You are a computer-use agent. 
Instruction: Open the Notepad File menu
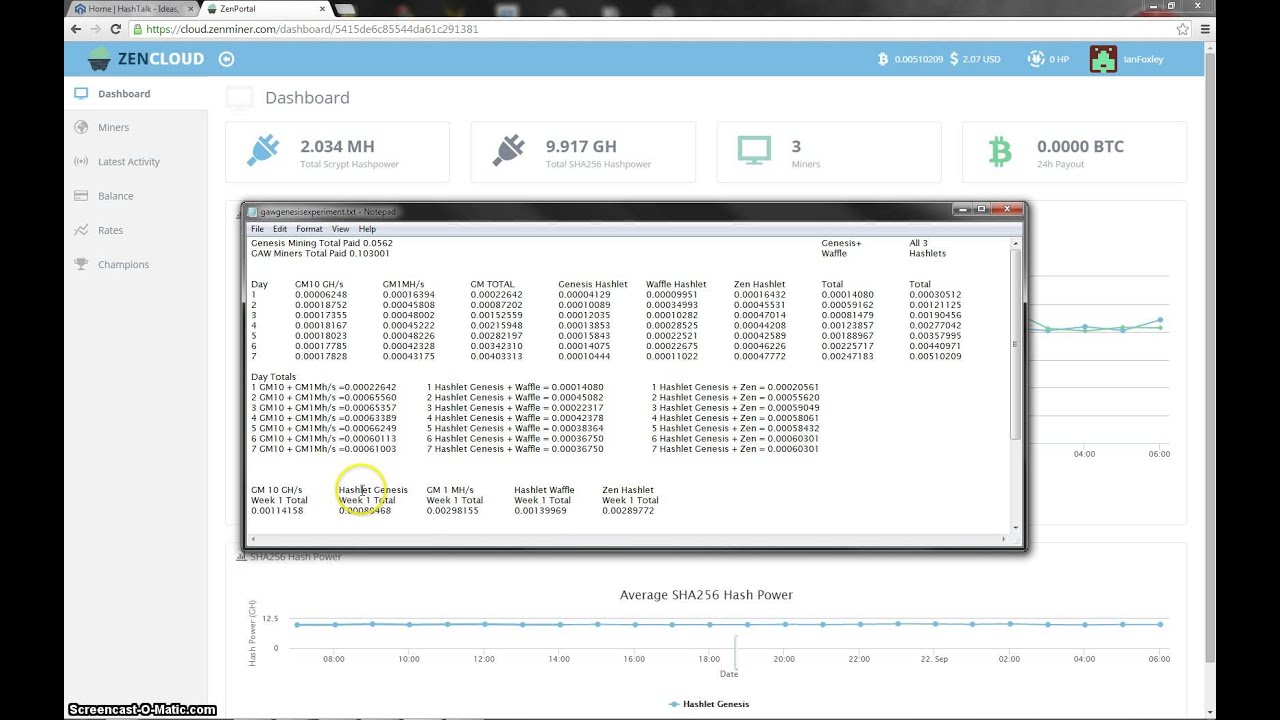click(258, 229)
